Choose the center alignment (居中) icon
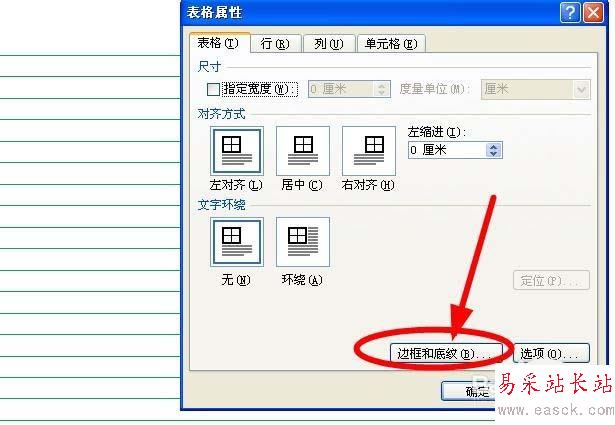Screen dimensions: 615x425 pyautogui.click(x=303, y=151)
